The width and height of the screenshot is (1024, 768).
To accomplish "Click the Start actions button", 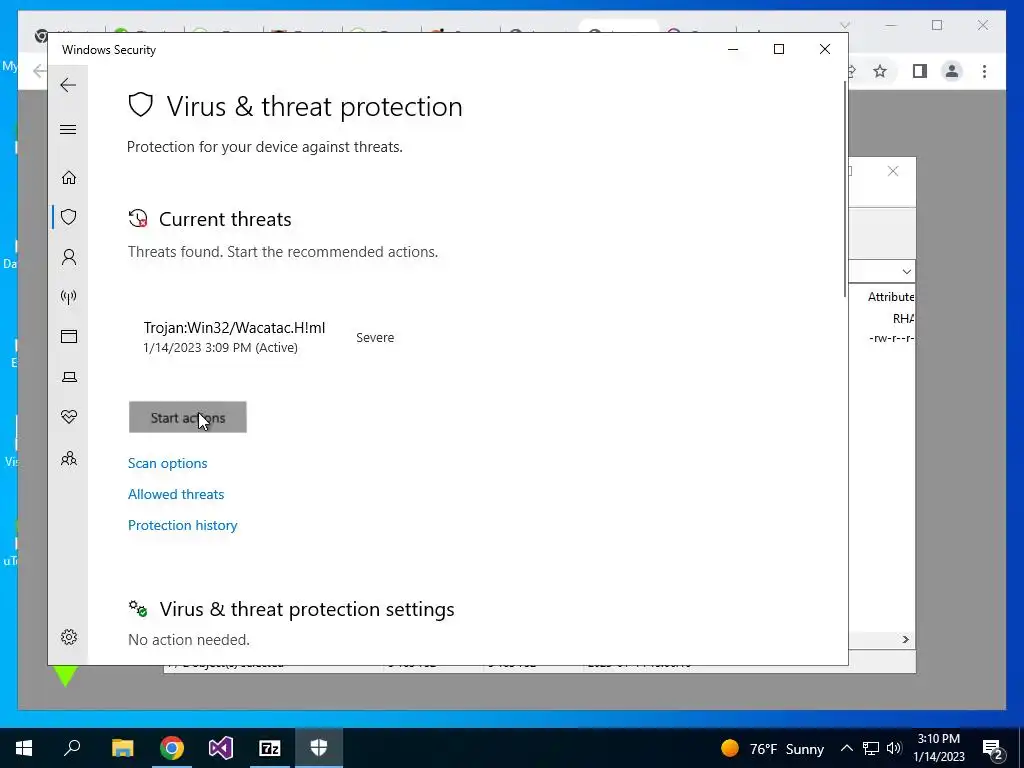I will click(187, 417).
